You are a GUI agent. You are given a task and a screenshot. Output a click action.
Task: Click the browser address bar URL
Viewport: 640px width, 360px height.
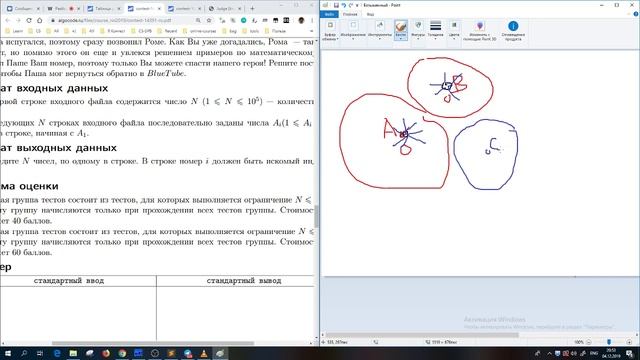pos(115,20)
